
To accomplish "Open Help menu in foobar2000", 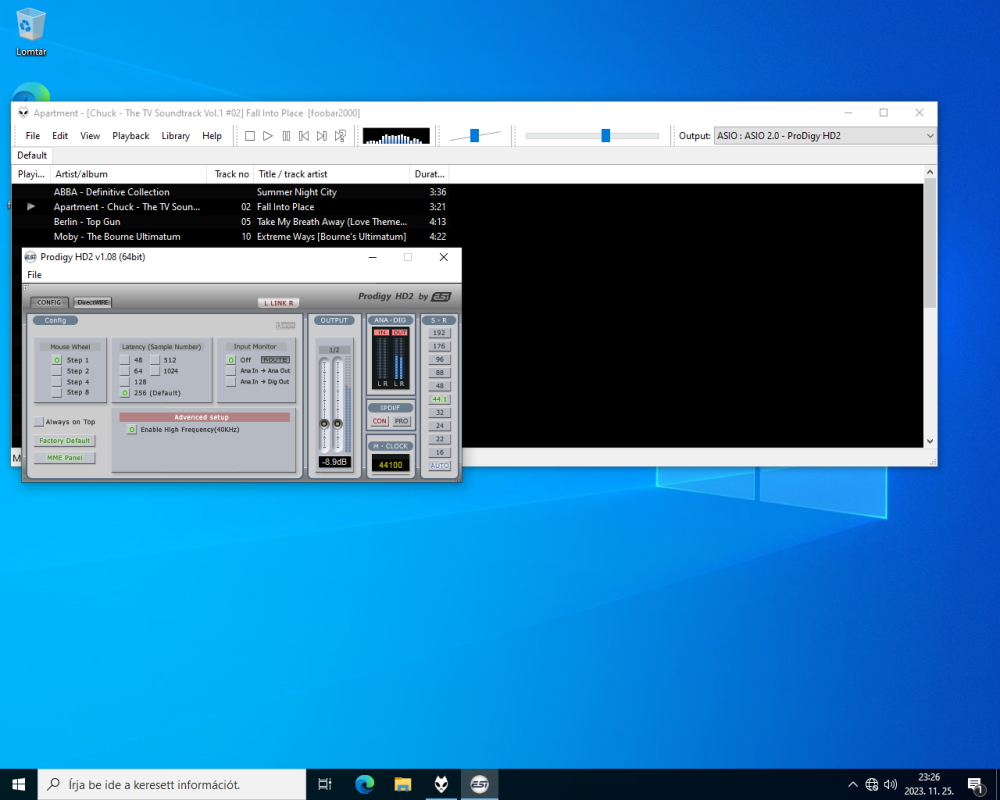I will 212,136.
